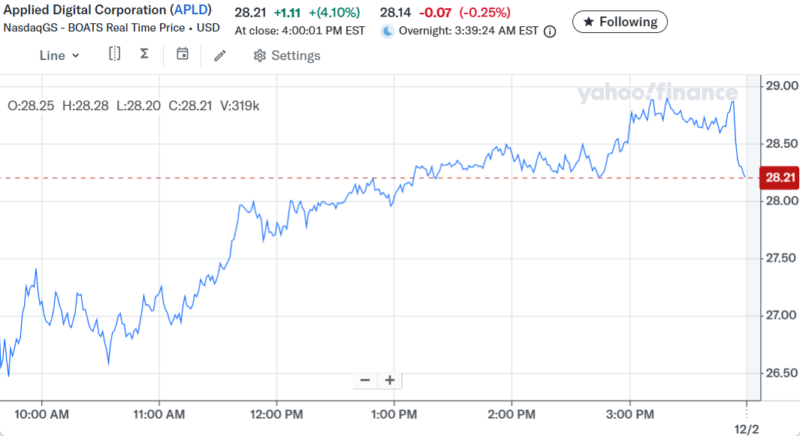Toggle the Following star button
Screen dimensions: 800x436
pos(621,21)
